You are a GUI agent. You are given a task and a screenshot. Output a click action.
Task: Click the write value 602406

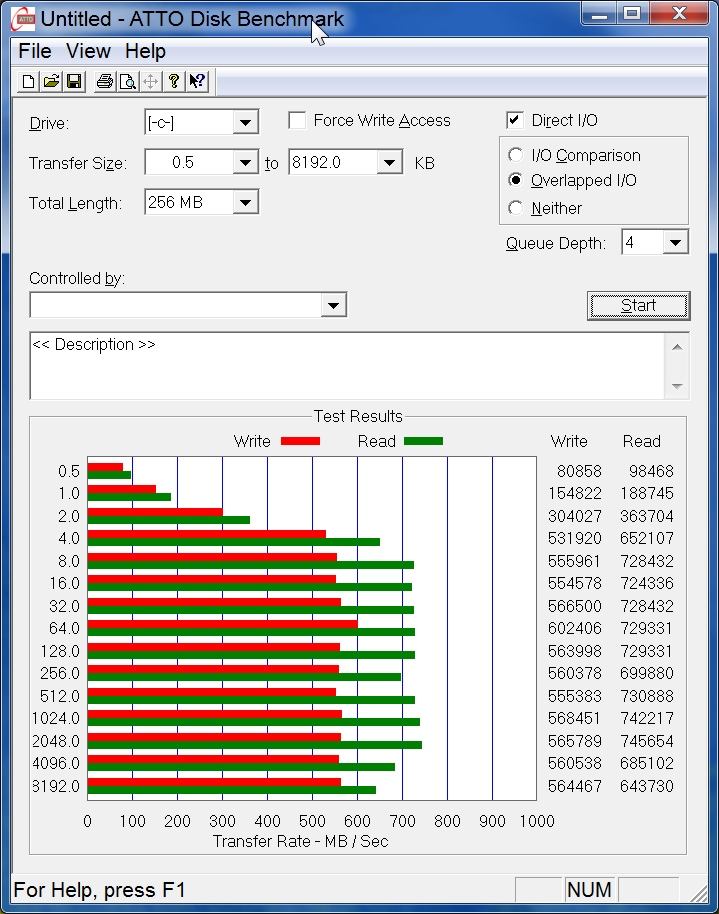[575, 628]
